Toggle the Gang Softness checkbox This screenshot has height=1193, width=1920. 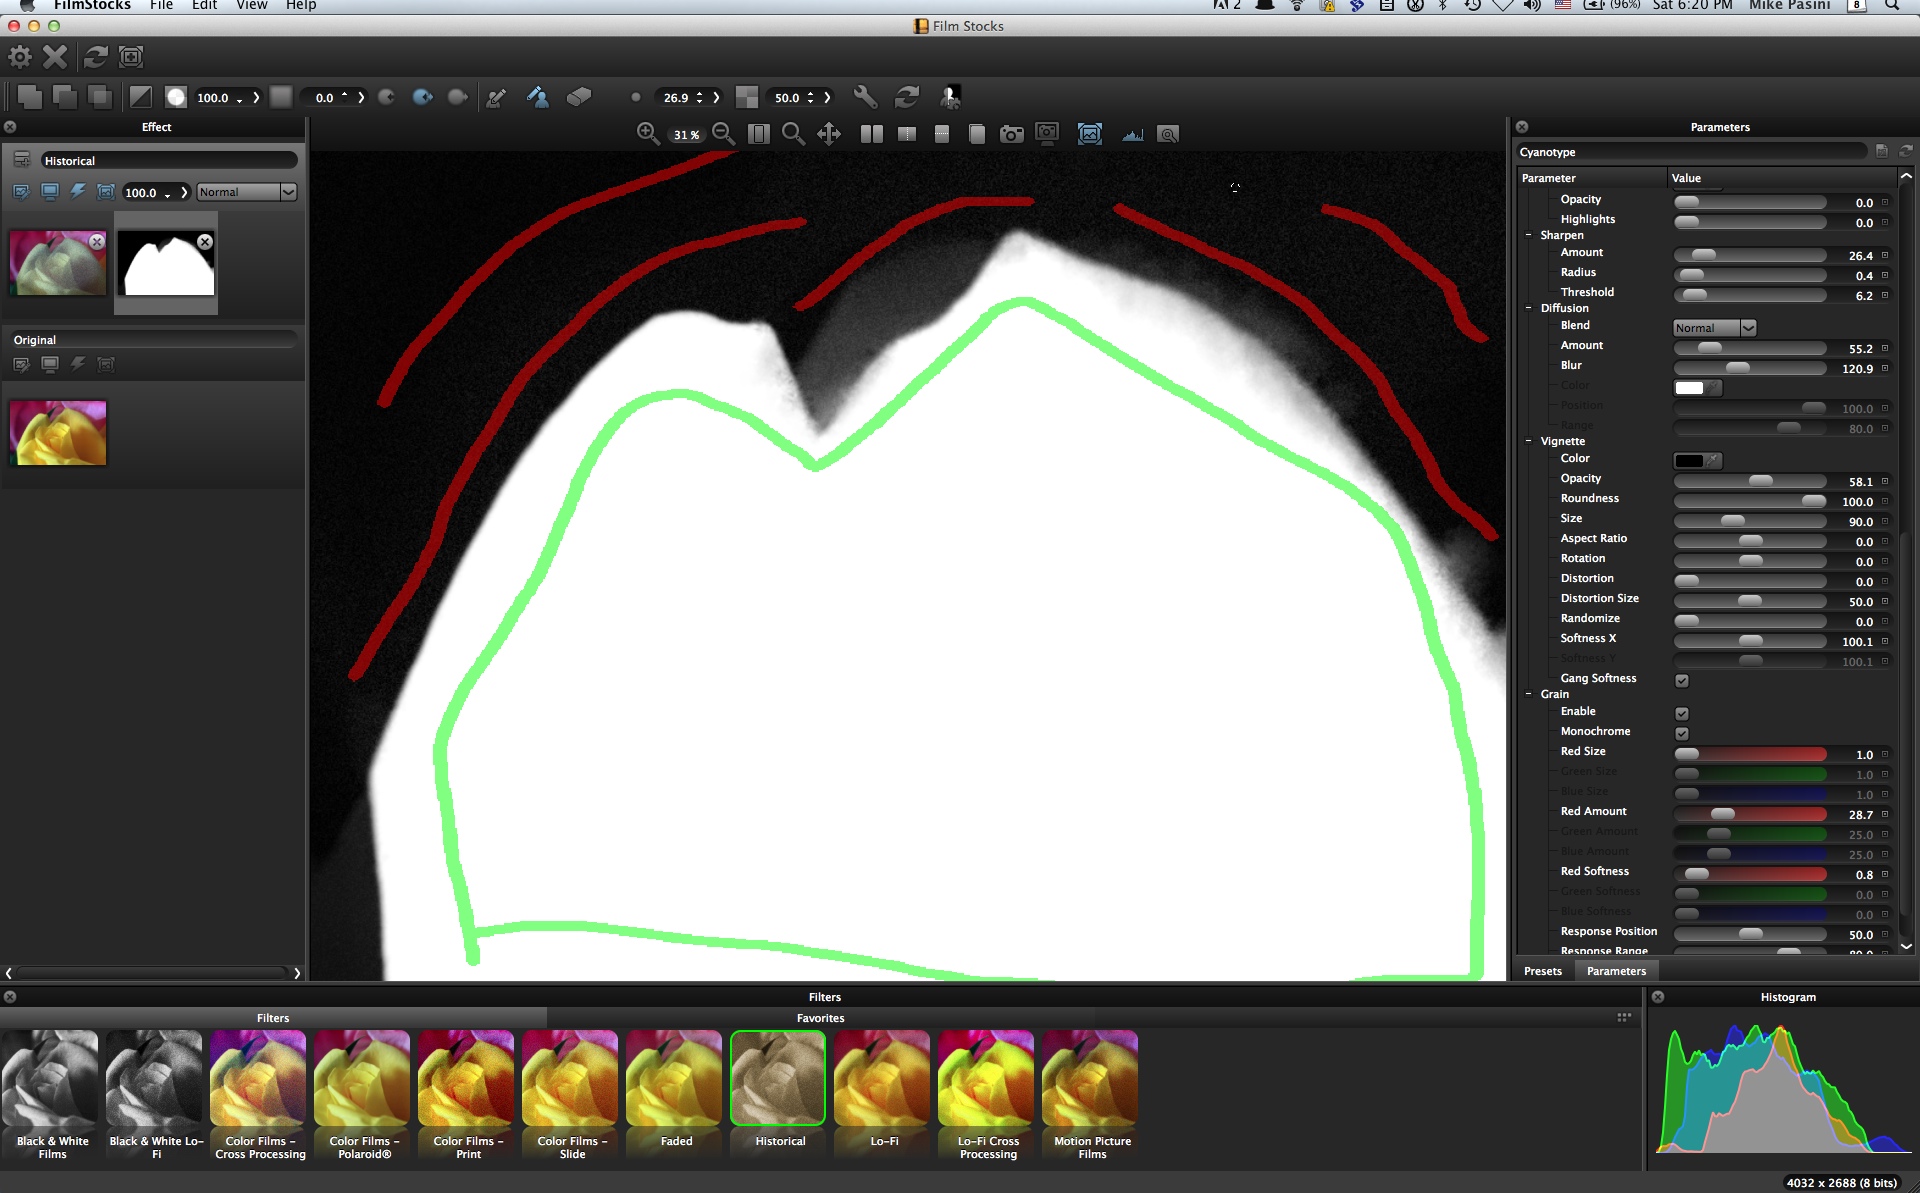tap(1682, 681)
